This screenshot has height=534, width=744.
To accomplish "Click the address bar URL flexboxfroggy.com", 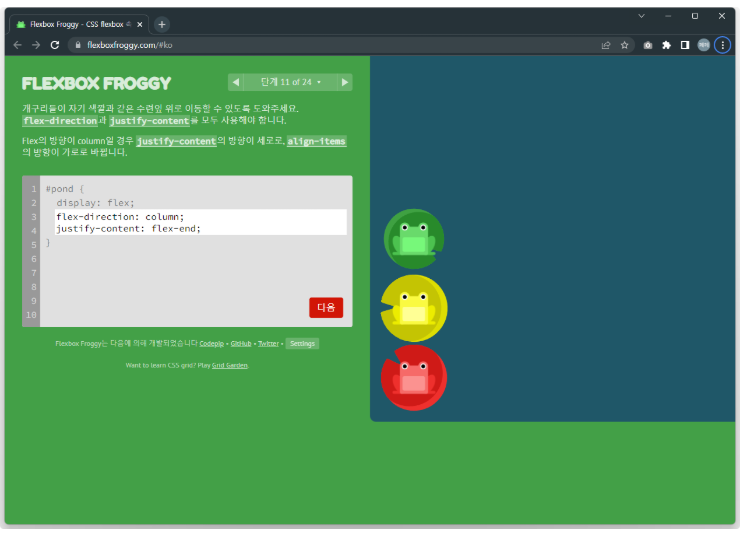I will point(130,45).
